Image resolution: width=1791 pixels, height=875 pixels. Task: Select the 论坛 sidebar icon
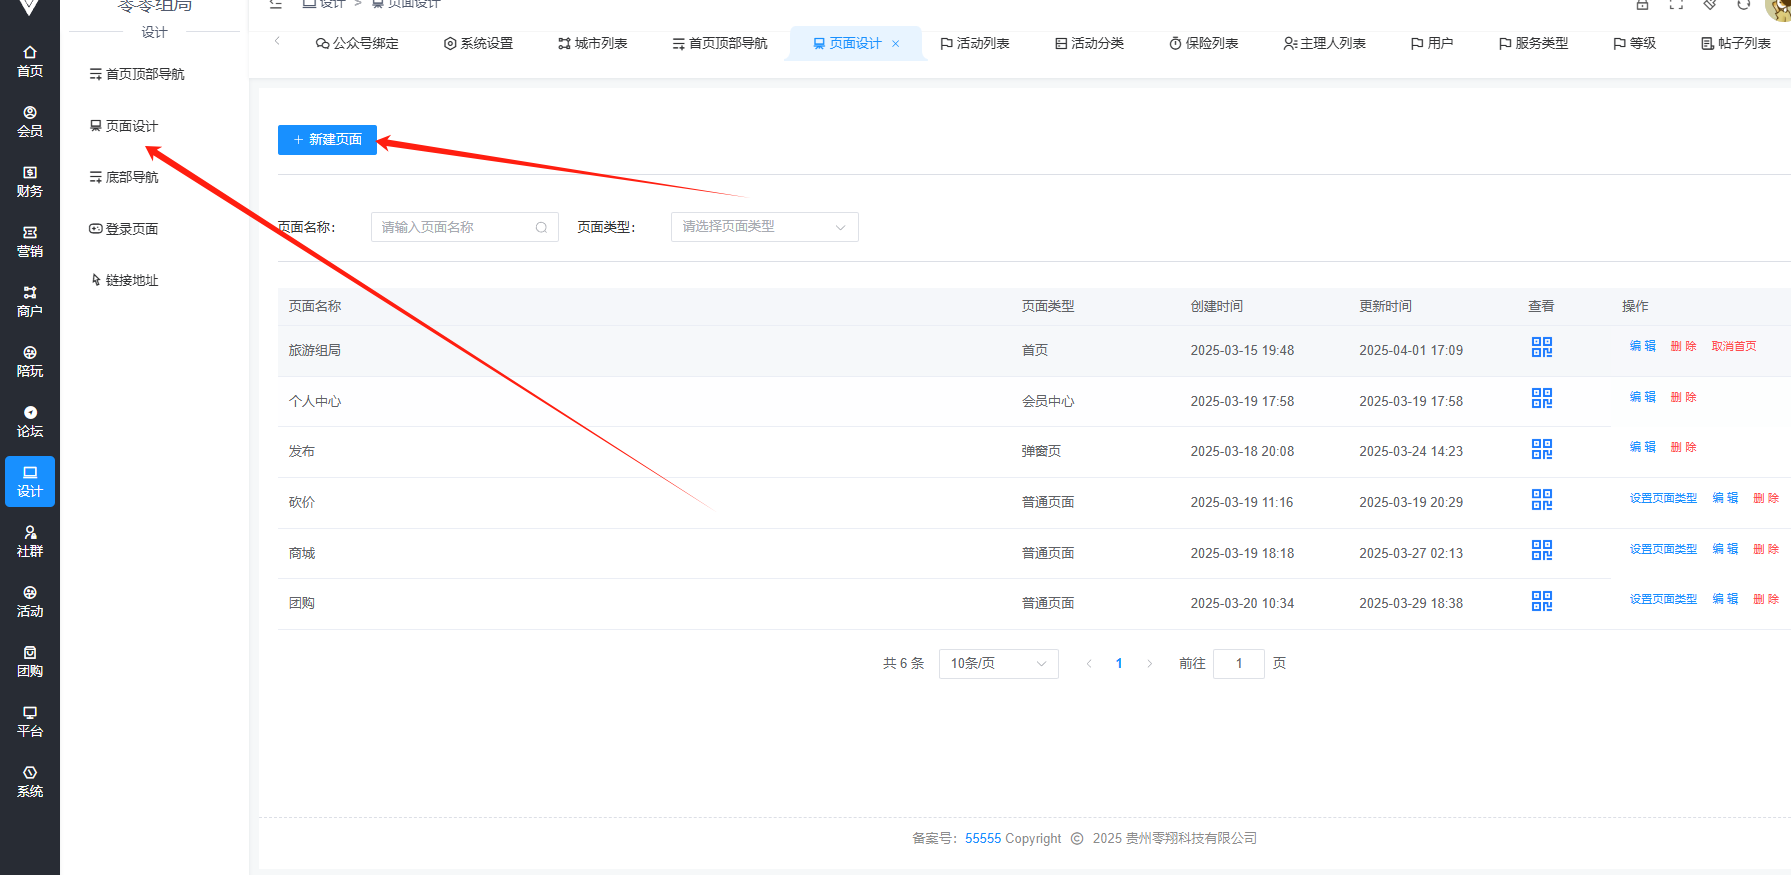point(30,421)
